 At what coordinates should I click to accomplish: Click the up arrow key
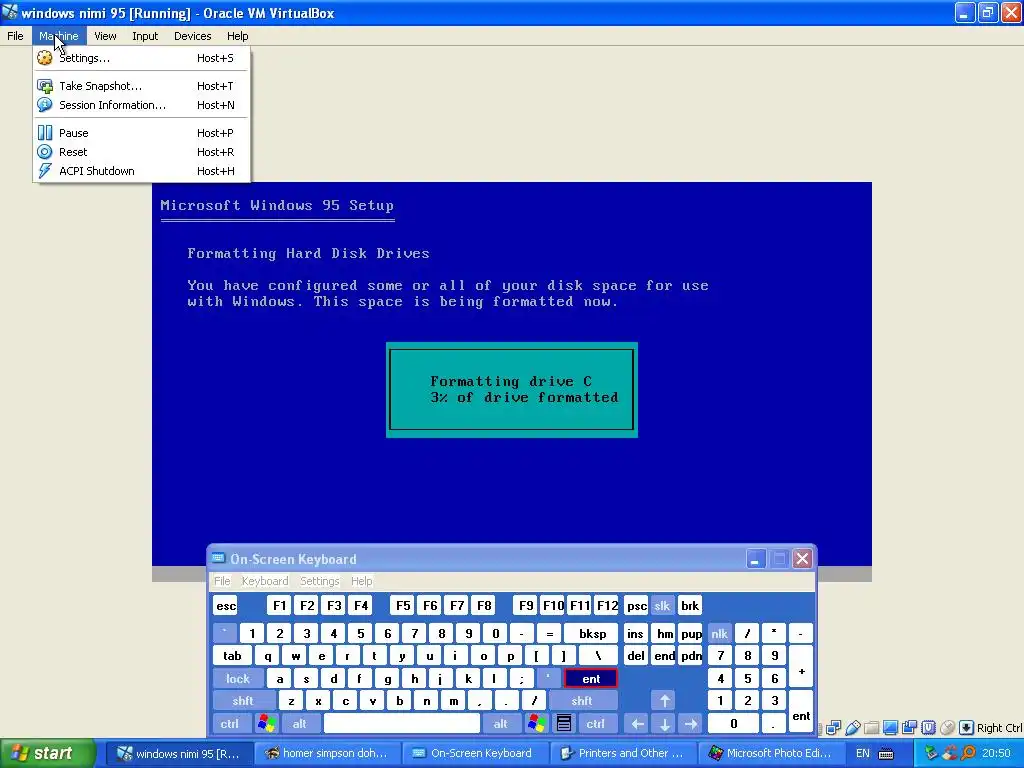click(664, 701)
